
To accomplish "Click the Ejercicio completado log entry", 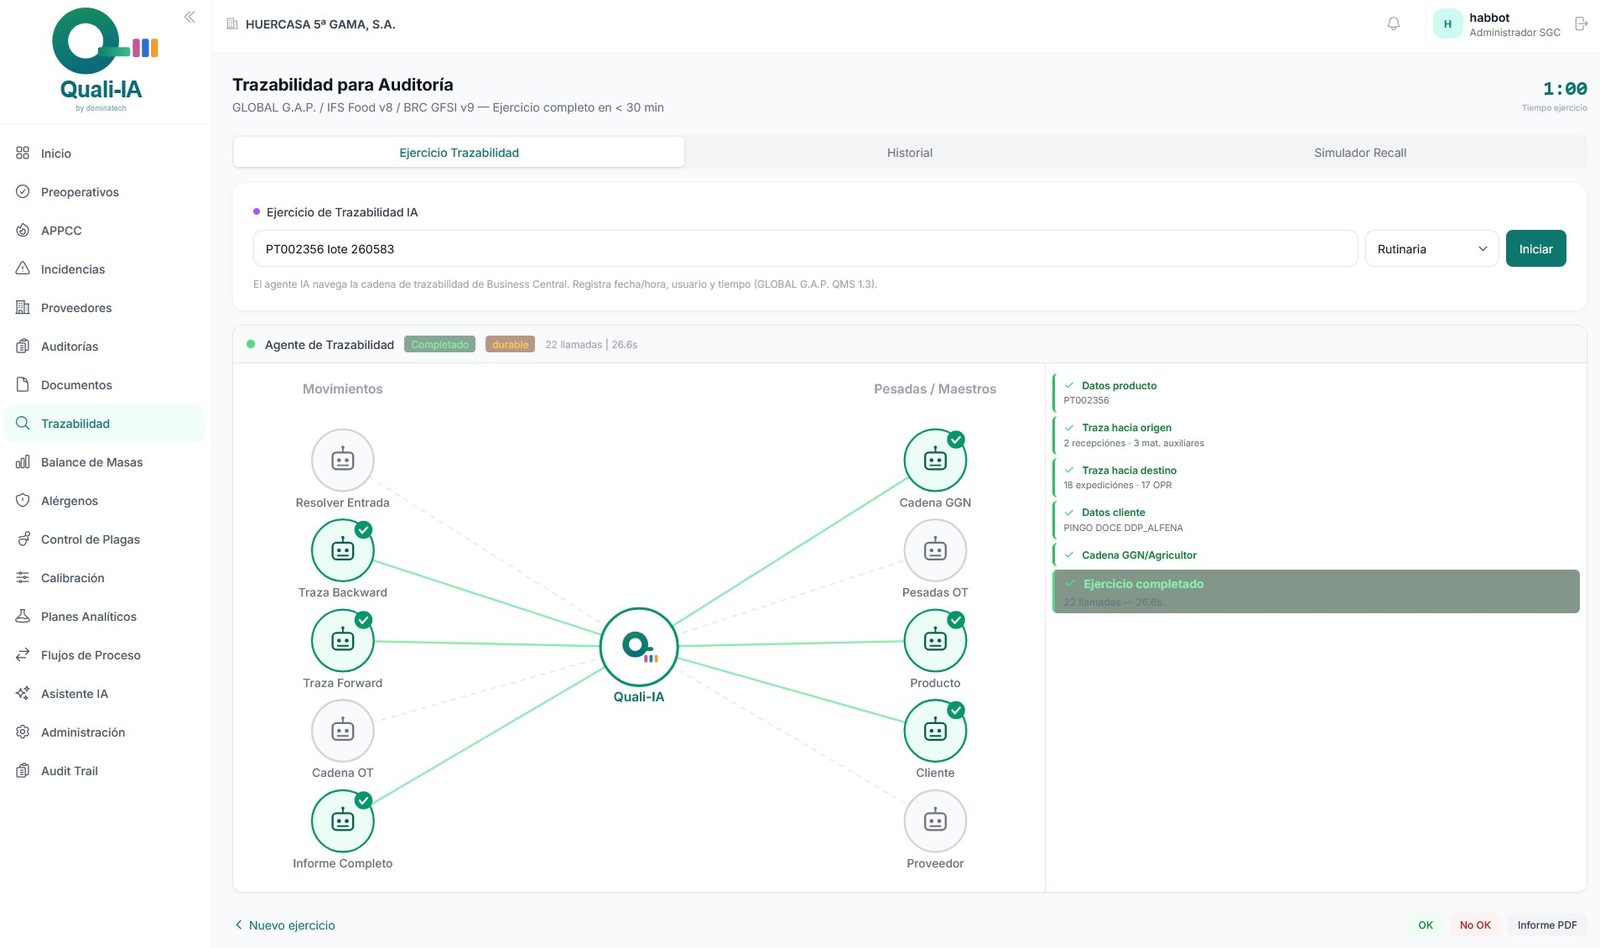I will pyautogui.click(x=1316, y=592).
